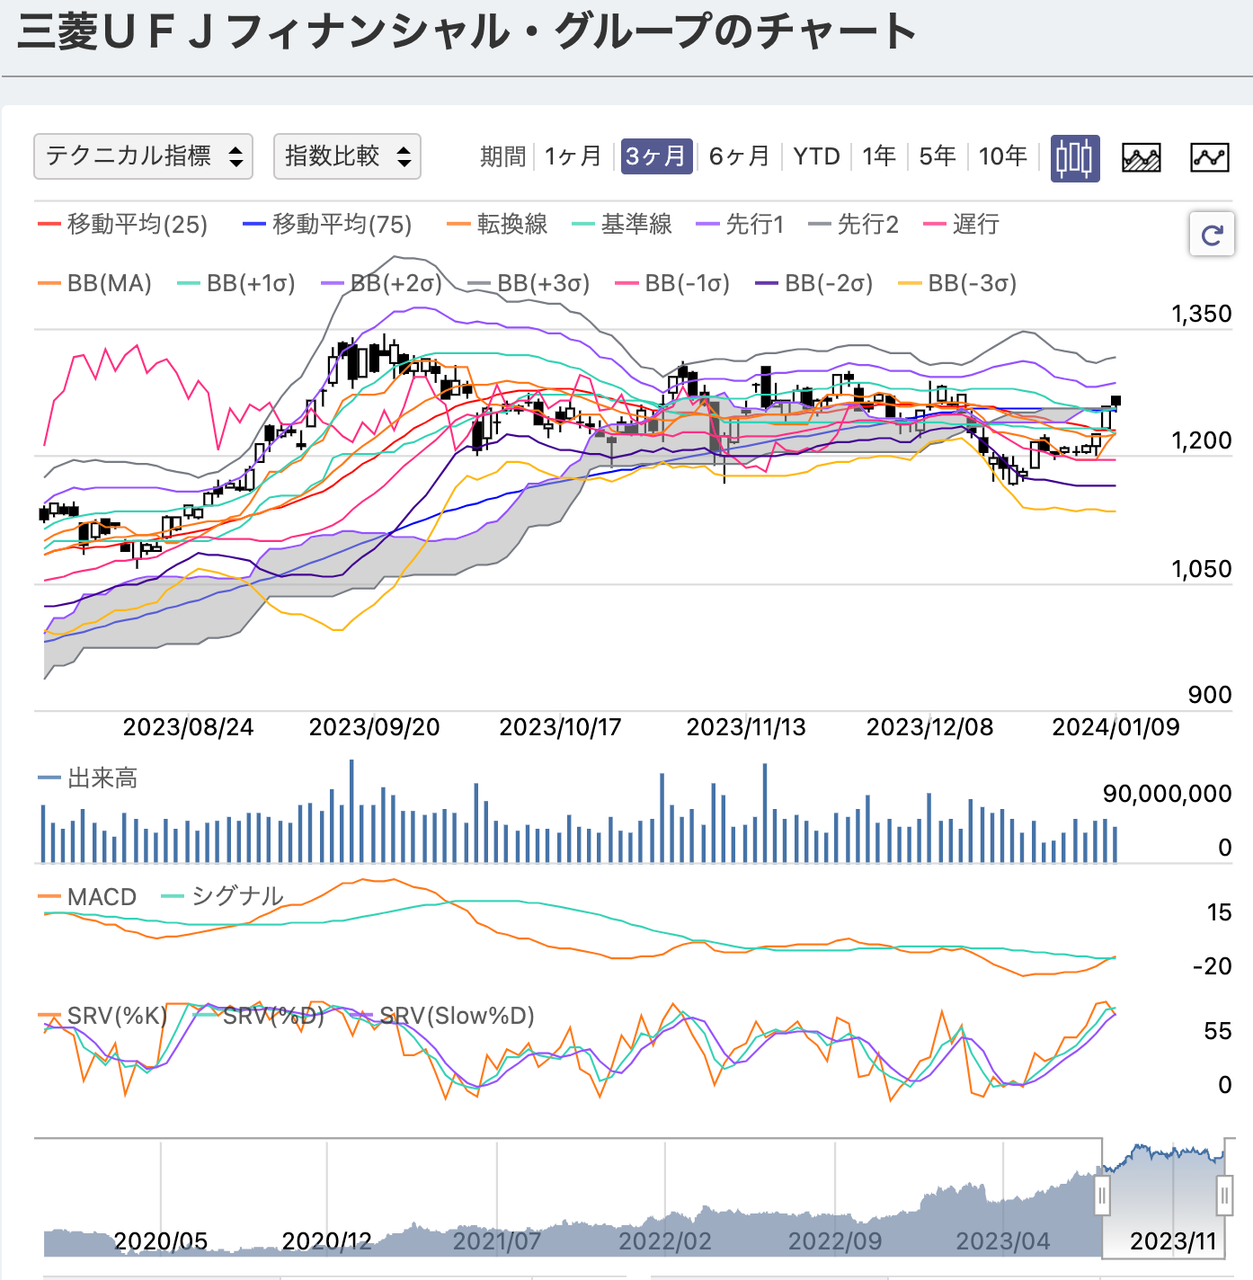This screenshot has height=1280, width=1253.
Task: Select the line chart type icon
Action: tap(1209, 157)
